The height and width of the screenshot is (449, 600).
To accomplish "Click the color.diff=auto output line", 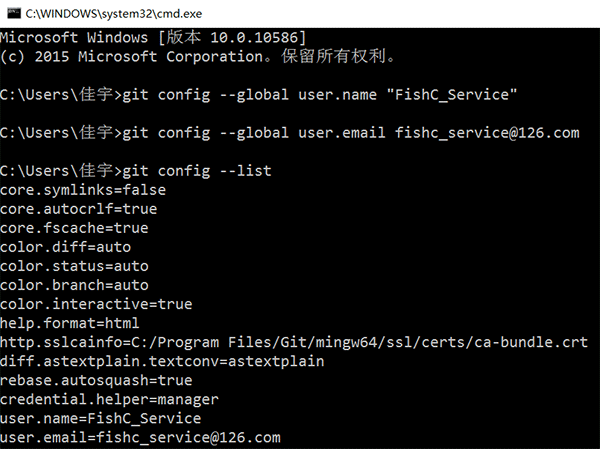I will pyautogui.click(x=66, y=246).
